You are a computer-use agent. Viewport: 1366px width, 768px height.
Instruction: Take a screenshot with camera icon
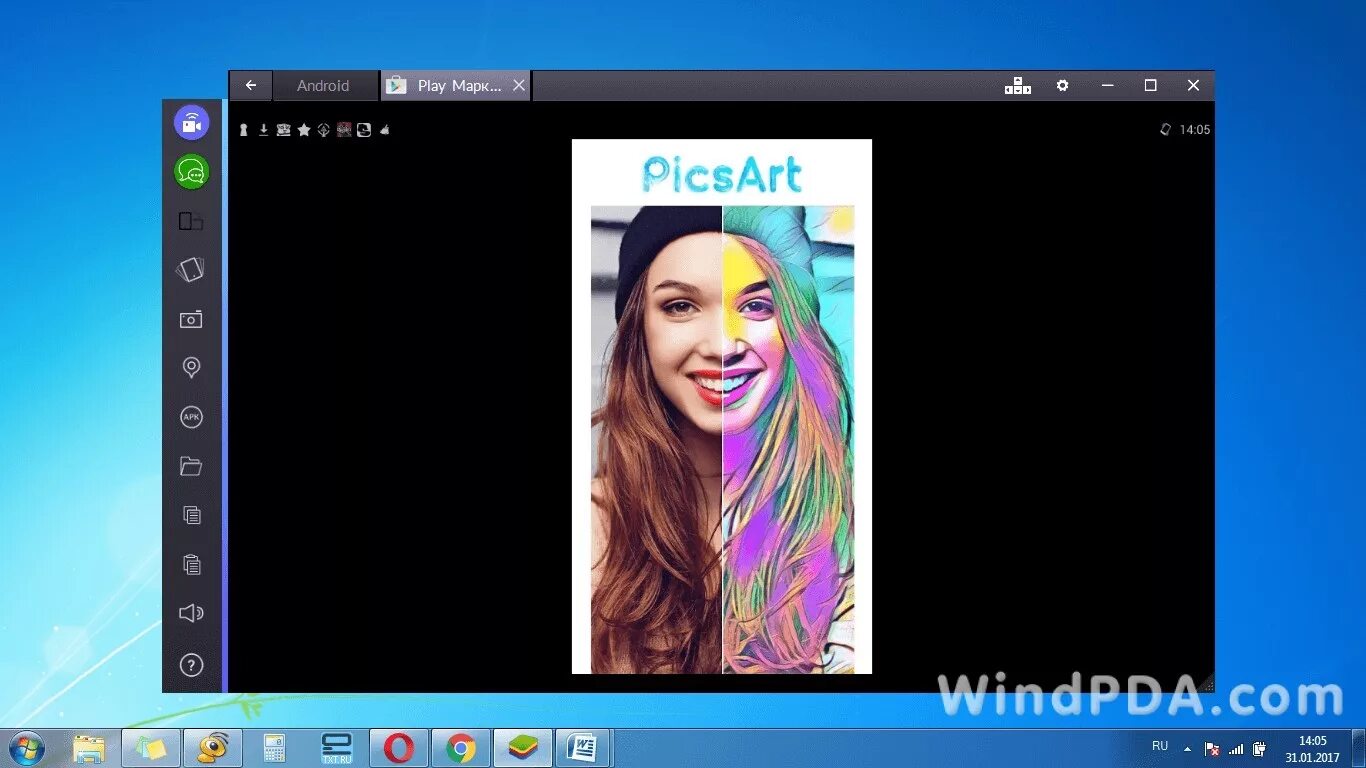tap(191, 319)
